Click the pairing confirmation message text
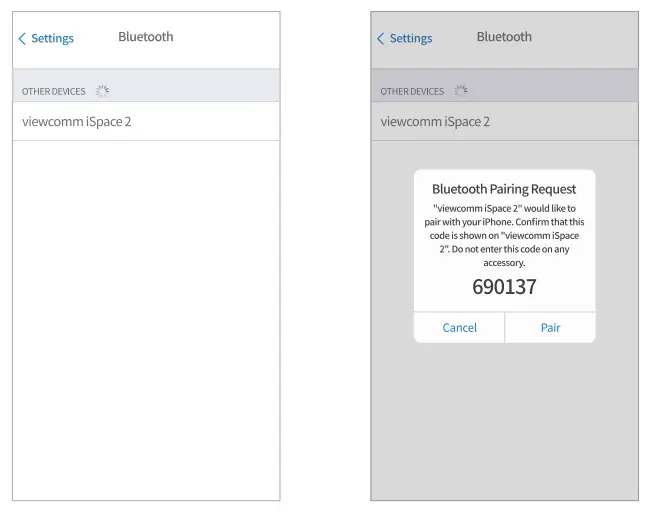650x514 pixels. (504, 235)
